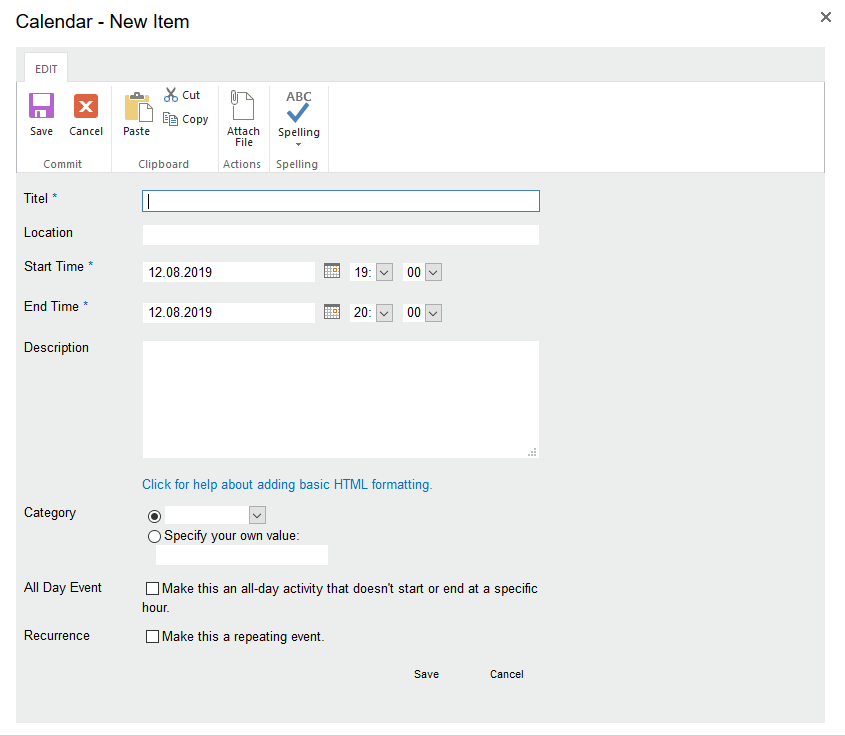
Task: Open the HTML formatting help link
Action: [287, 484]
